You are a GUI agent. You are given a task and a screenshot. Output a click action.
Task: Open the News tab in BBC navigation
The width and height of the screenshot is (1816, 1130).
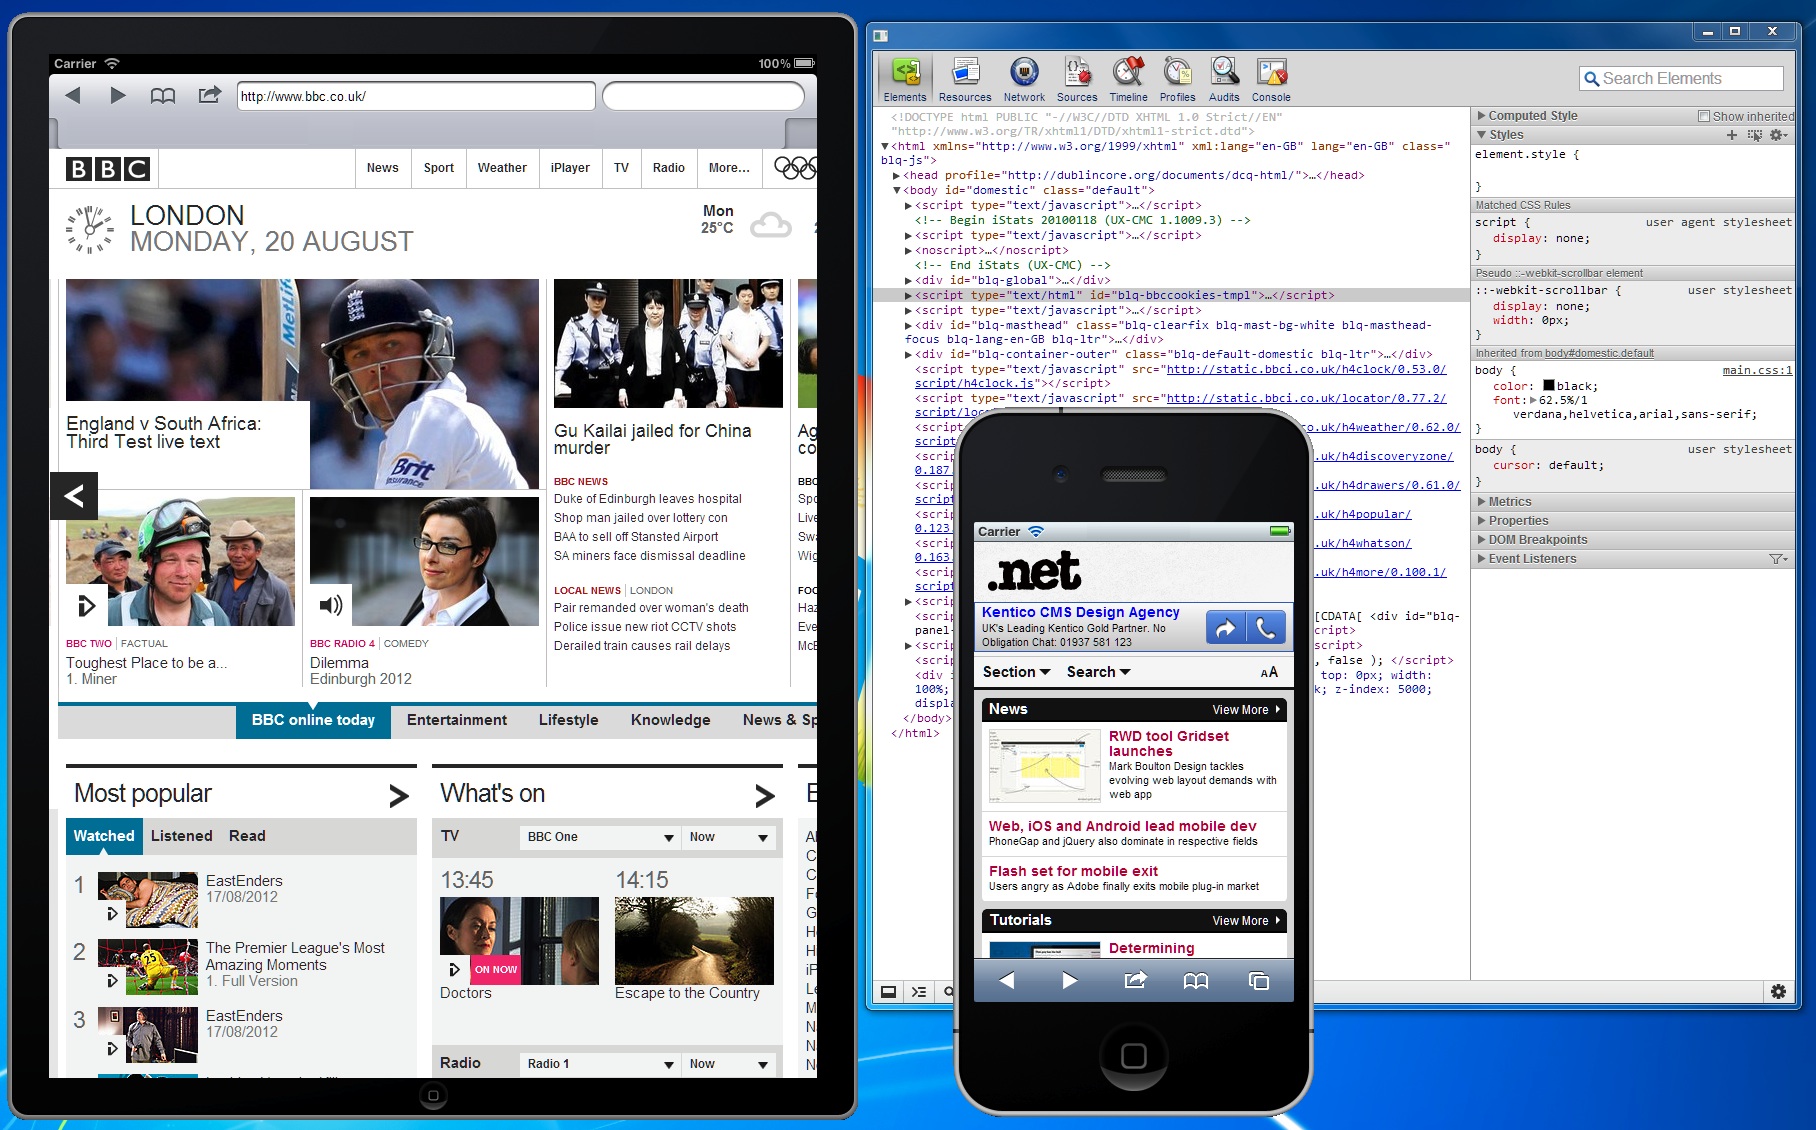pyautogui.click(x=382, y=168)
